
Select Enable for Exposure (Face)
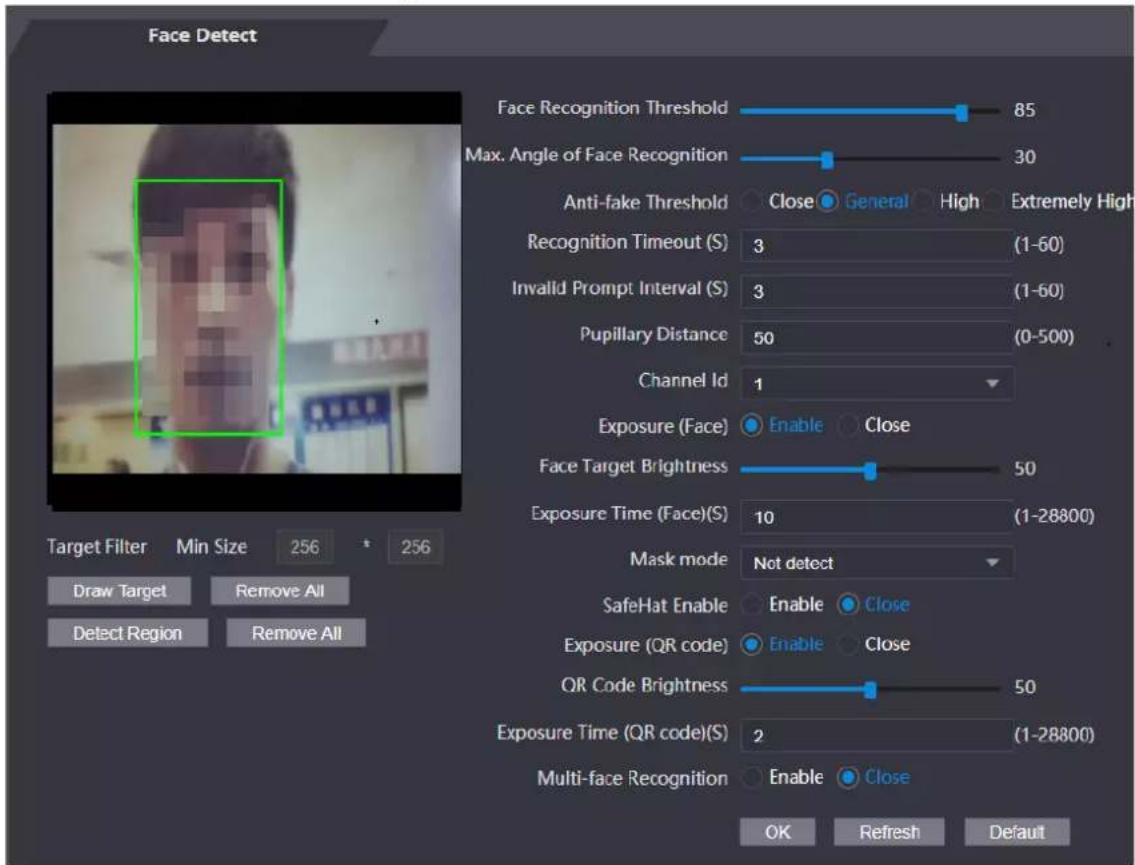(x=751, y=426)
